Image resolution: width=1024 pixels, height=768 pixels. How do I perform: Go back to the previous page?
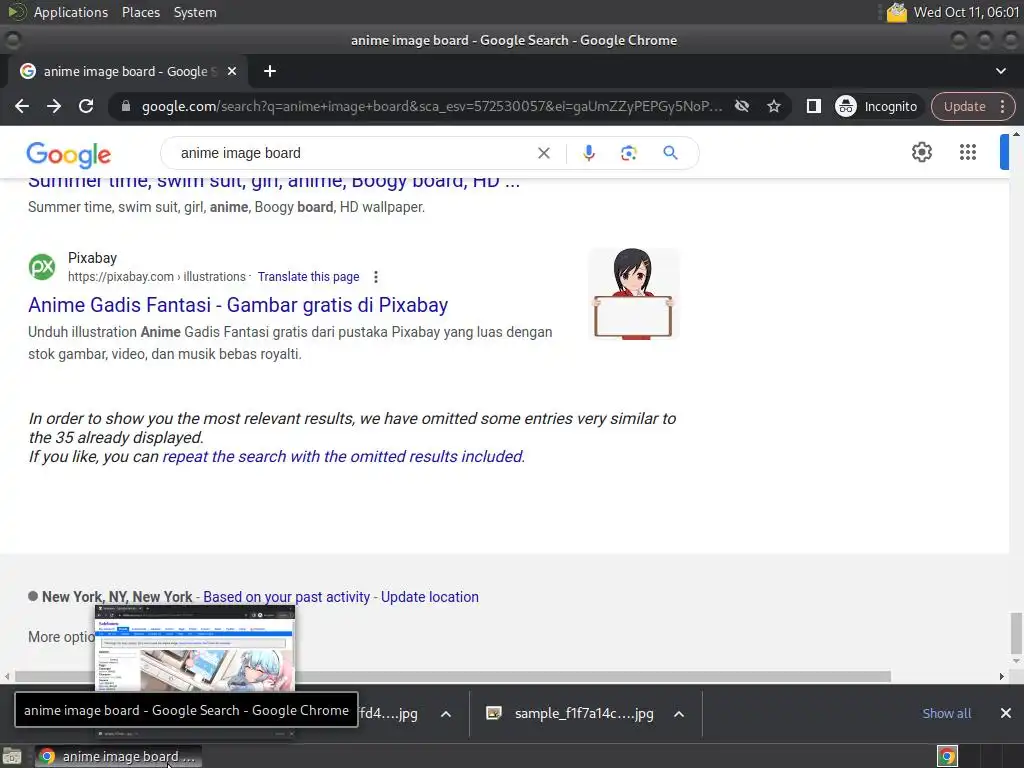[x=22, y=106]
